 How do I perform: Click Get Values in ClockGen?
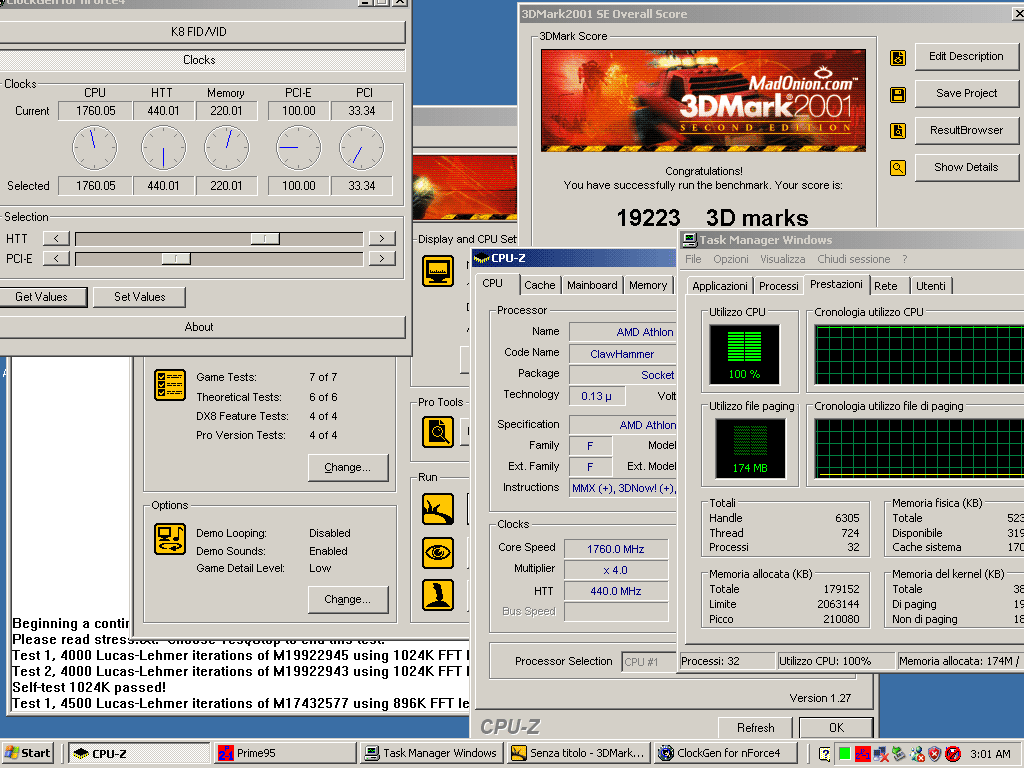(42, 297)
